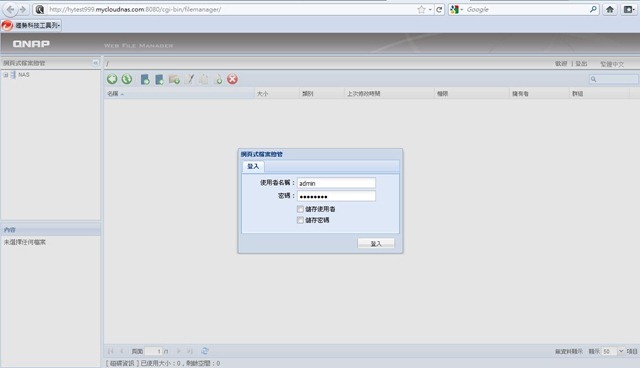Click the second blue file-with-plus toolbar icon
Screen dimensions: 640x368
159,79
